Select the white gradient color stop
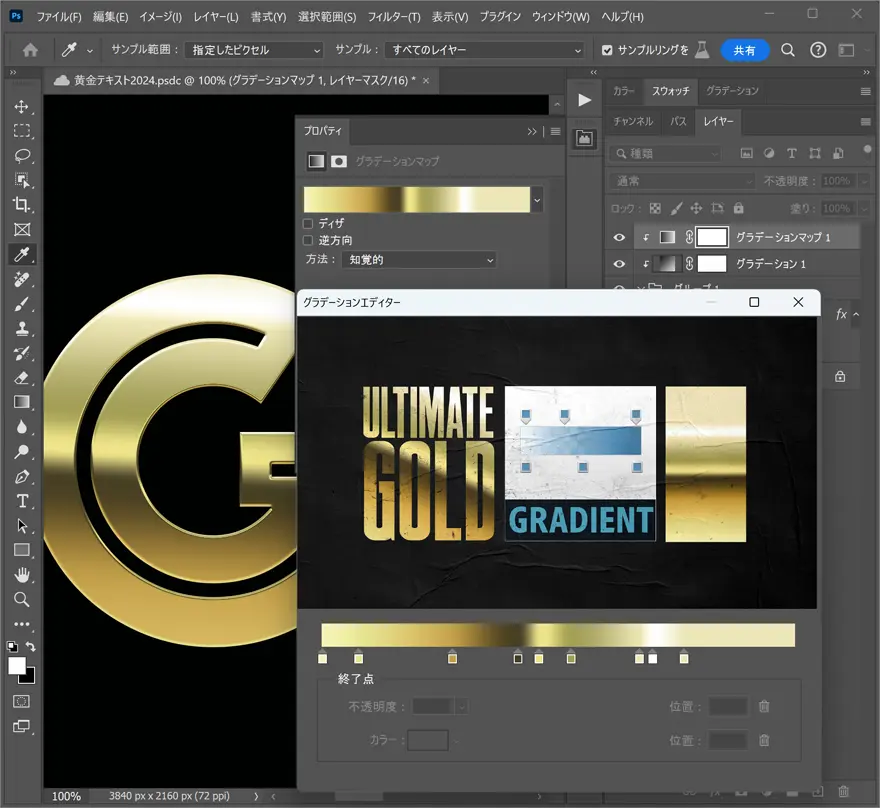880x808 pixels. 653,658
